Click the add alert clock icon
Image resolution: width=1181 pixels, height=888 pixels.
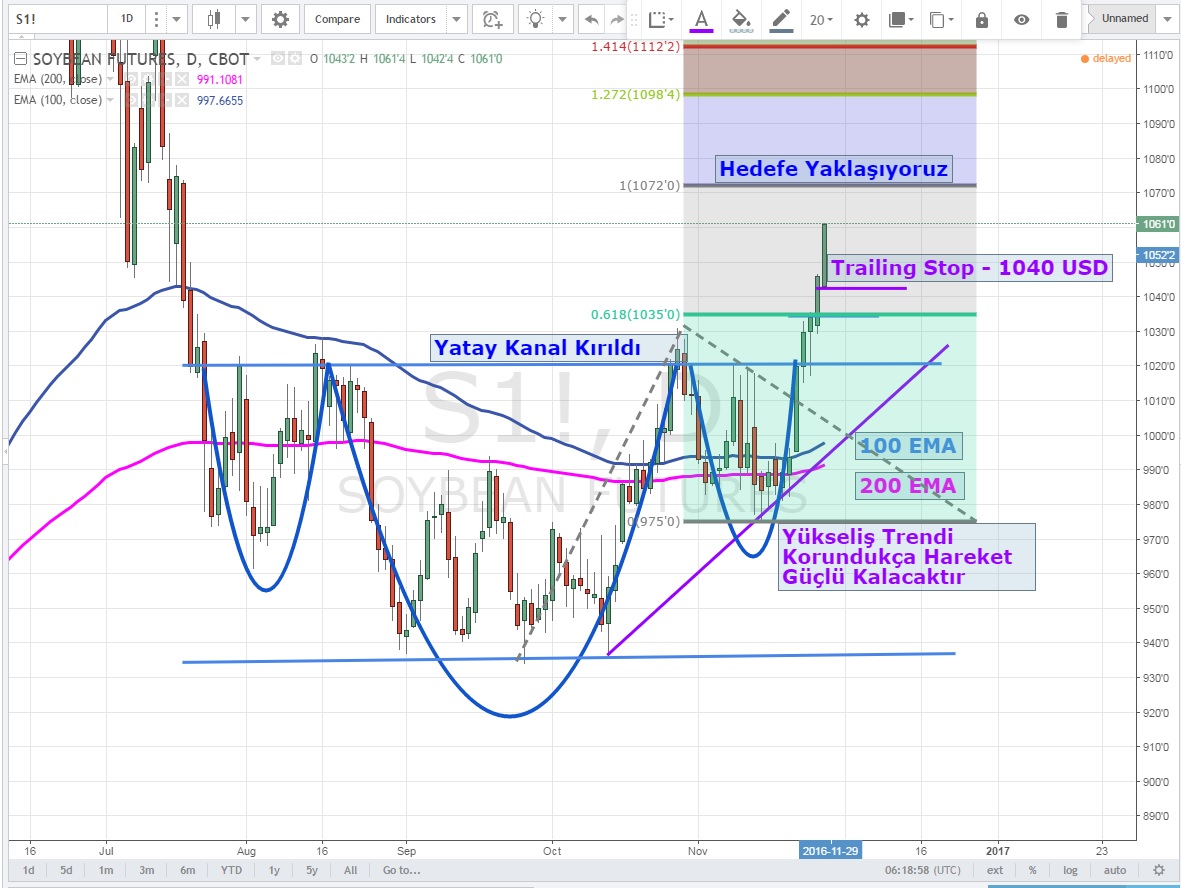coord(491,19)
